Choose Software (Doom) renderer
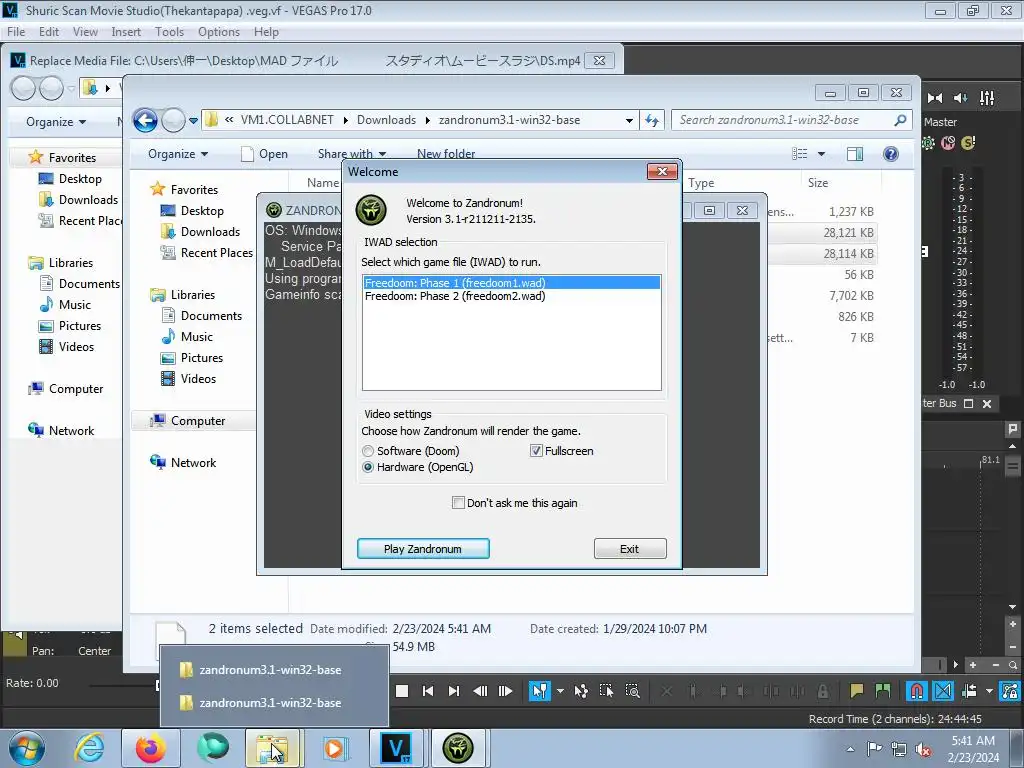Viewport: 1024px width, 768px height. pos(411,451)
